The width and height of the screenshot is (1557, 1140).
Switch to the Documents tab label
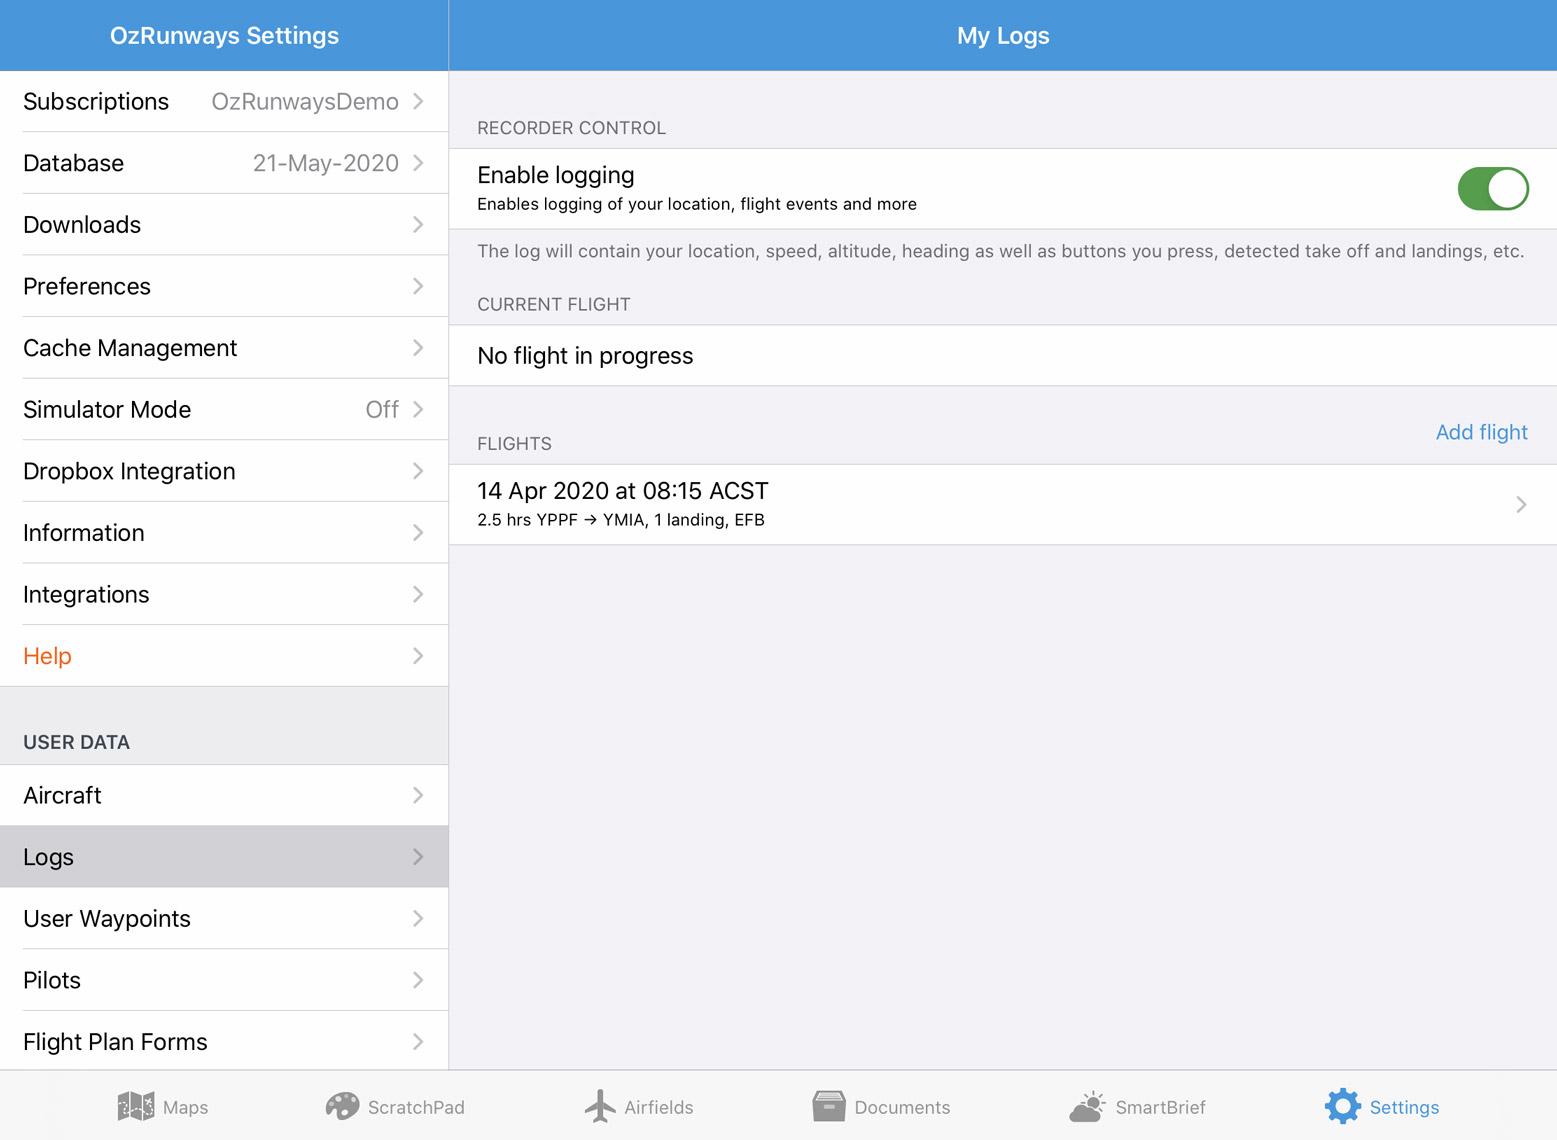click(902, 1107)
